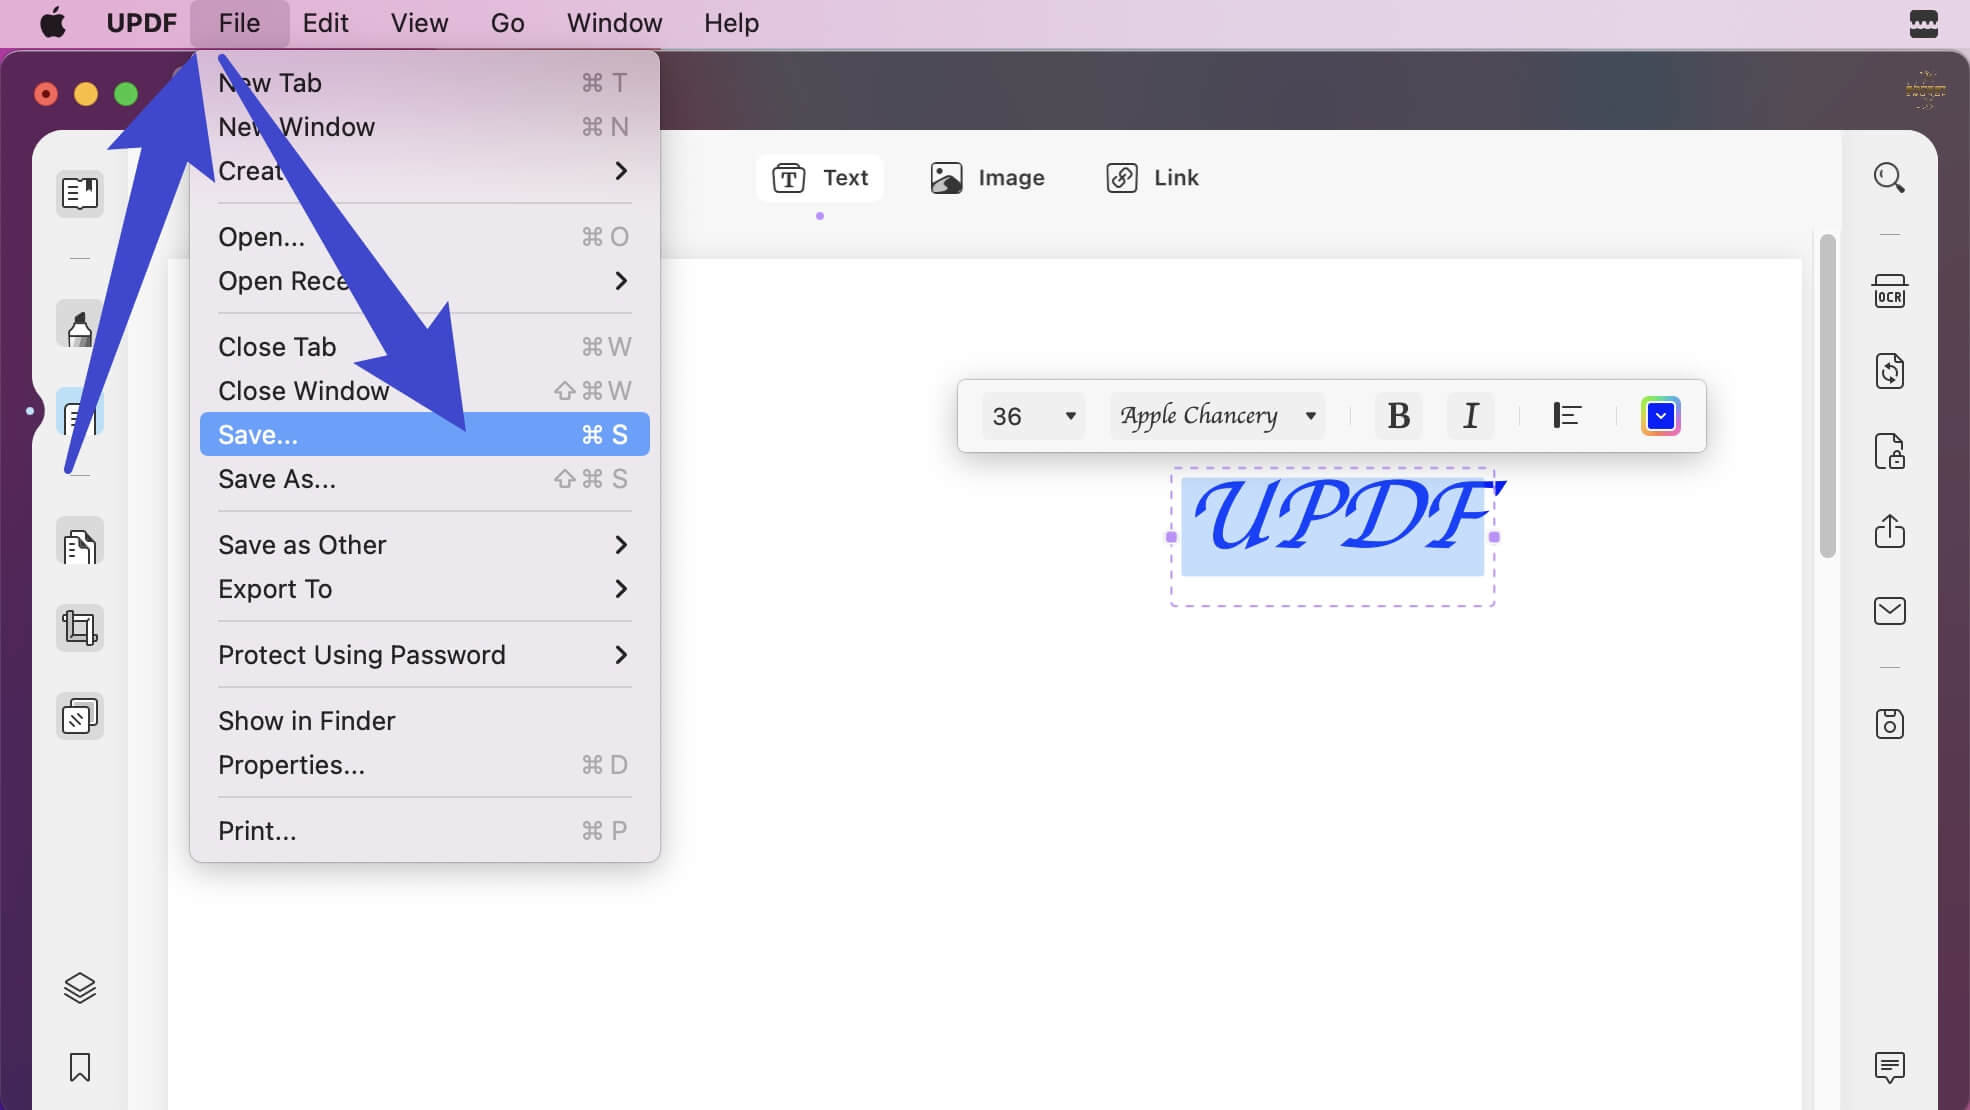Toggle Bold text formatting
This screenshot has height=1110, width=1970.
[x=1398, y=416]
